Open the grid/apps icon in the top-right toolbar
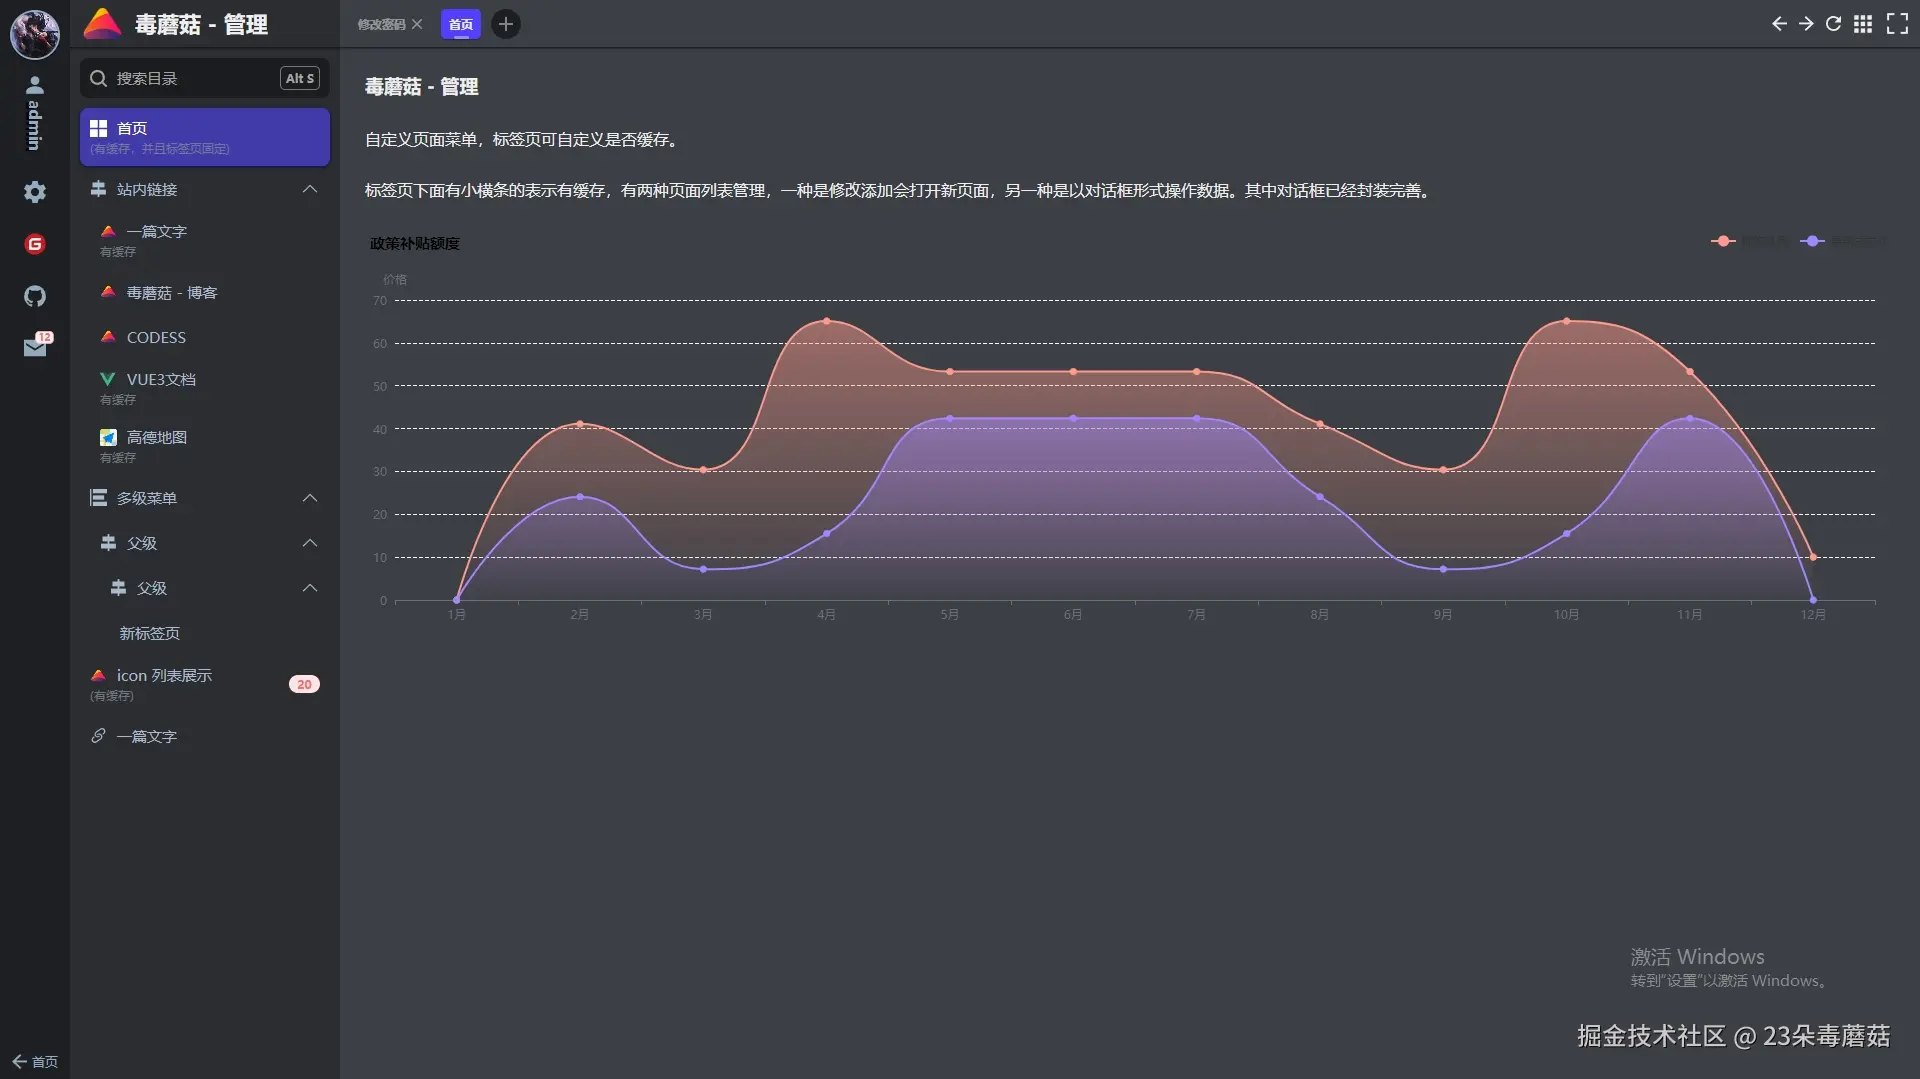 1862,24
